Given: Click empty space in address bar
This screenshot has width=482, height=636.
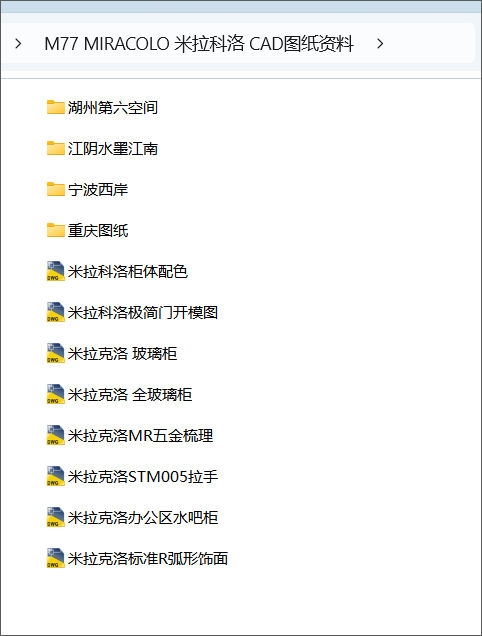Looking at the screenshot, I should 430,43.
